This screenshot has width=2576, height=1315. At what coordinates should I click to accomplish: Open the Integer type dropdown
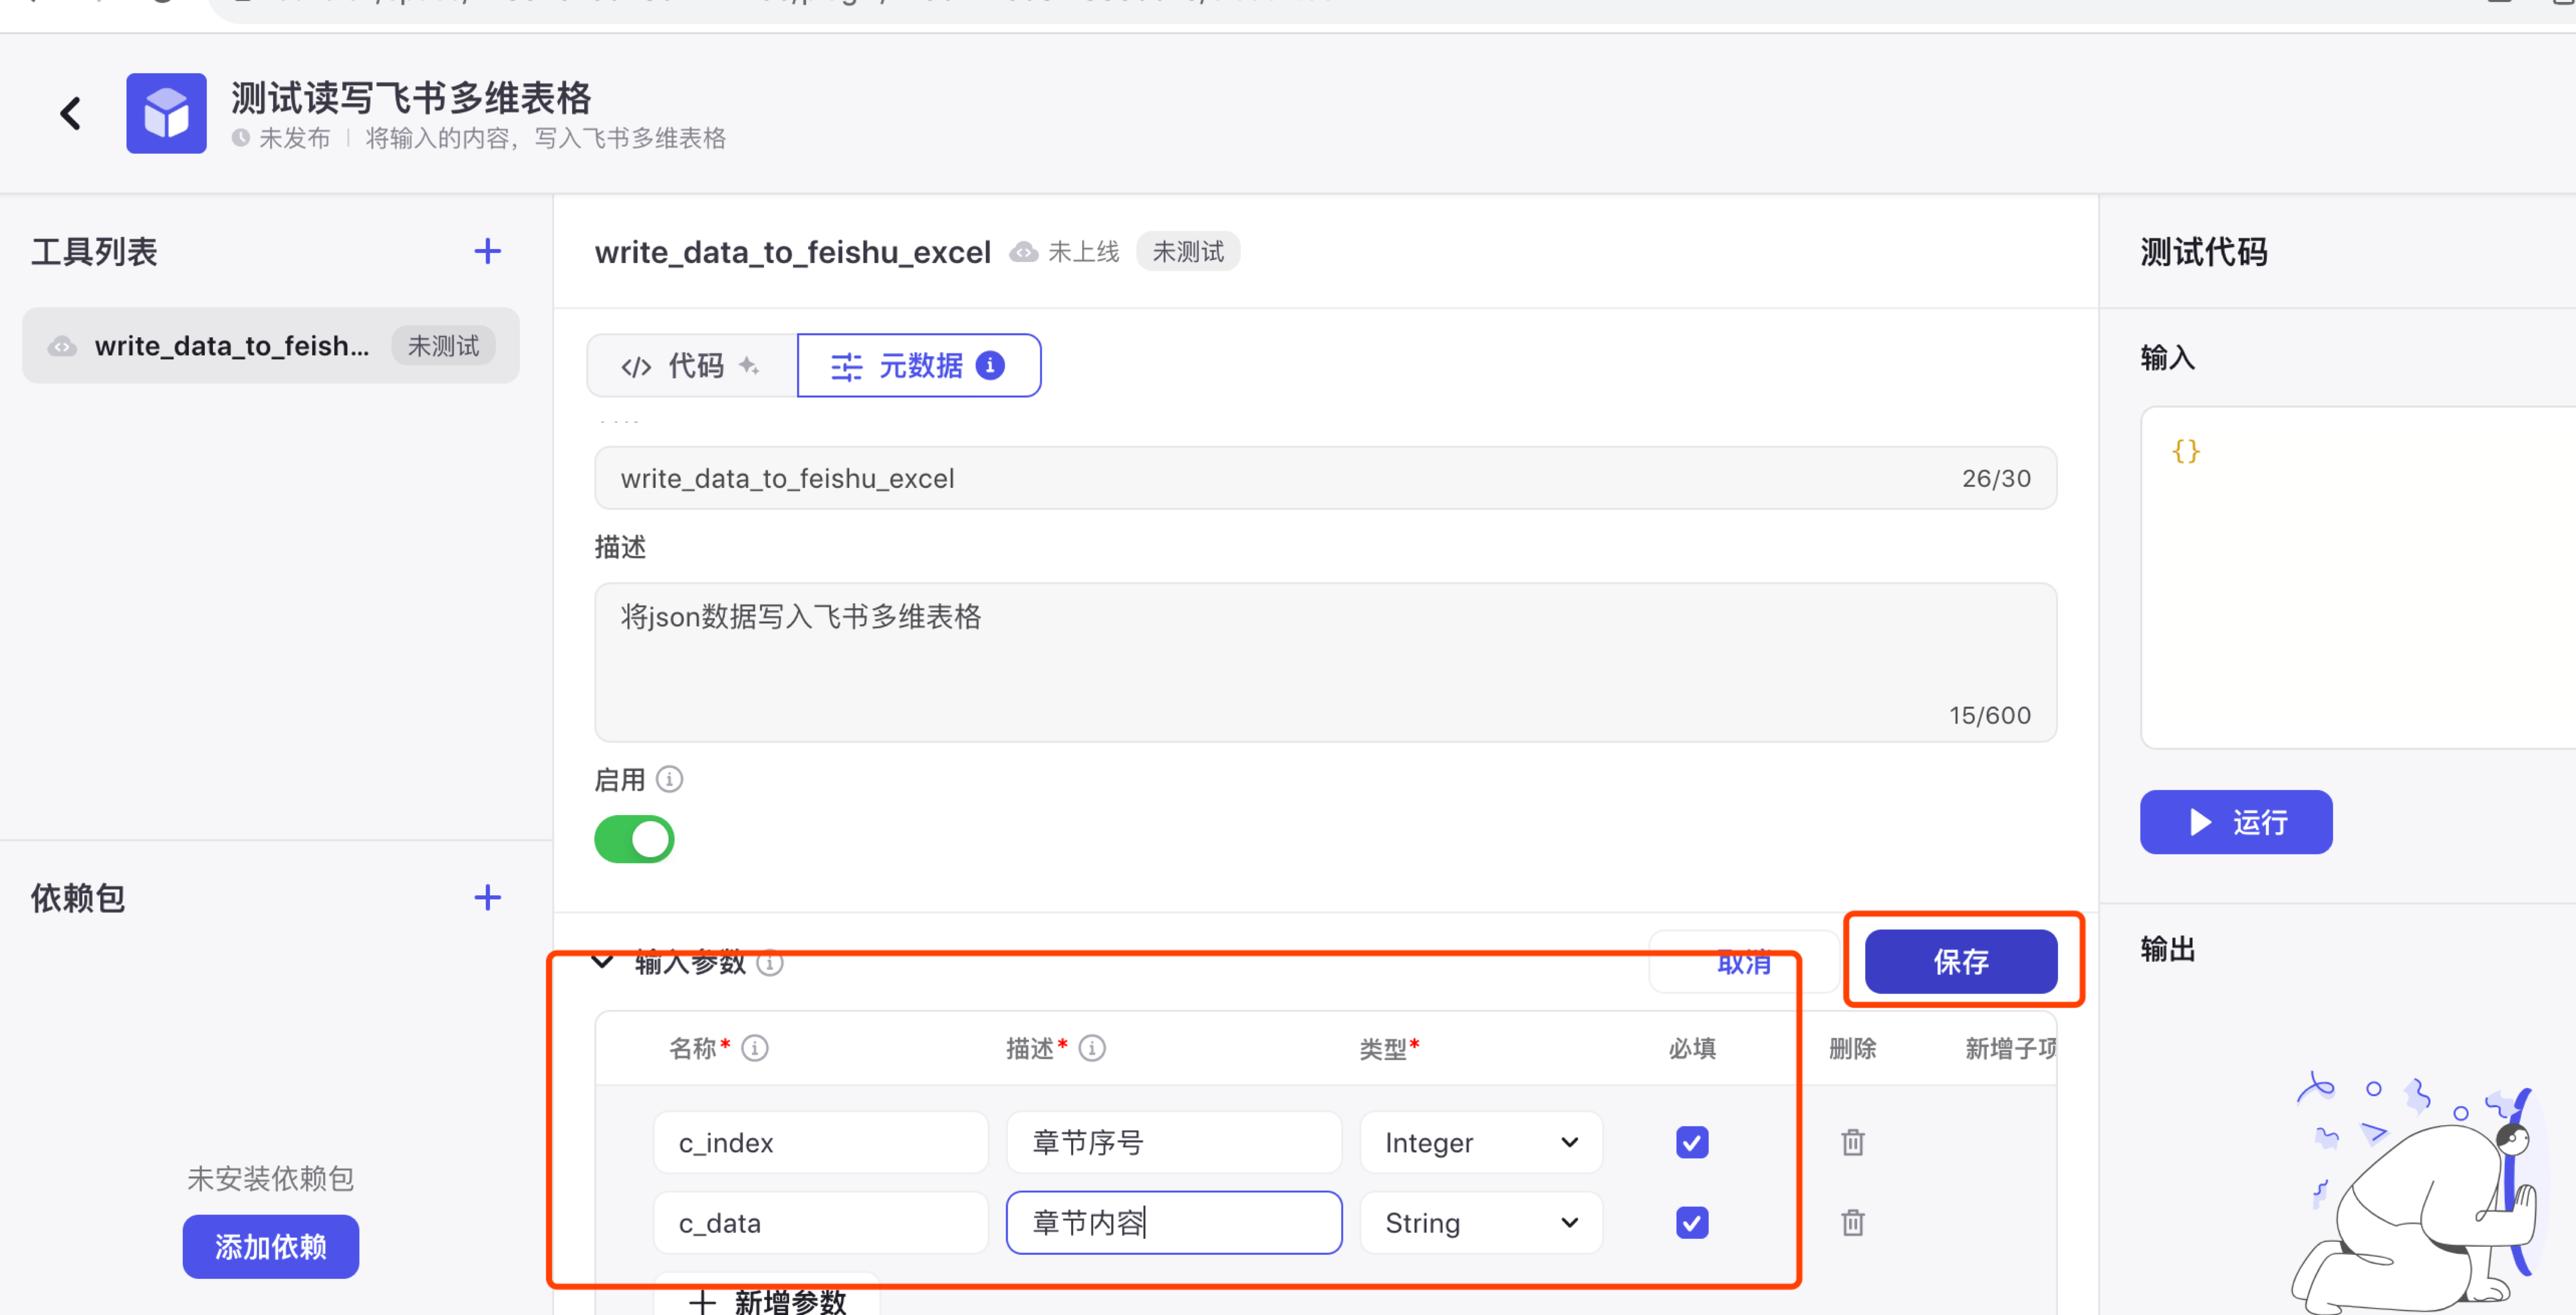tap(1480, 1142)
